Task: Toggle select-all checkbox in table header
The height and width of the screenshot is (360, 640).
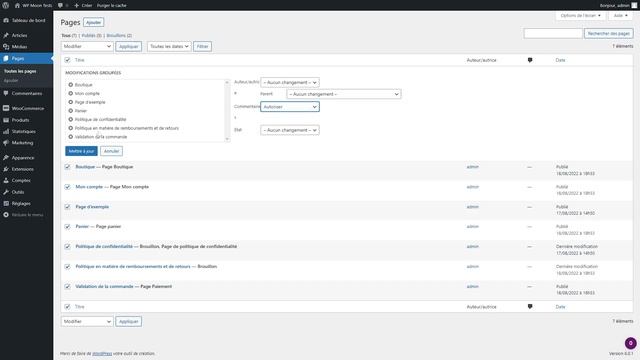Action: point(67,60)
